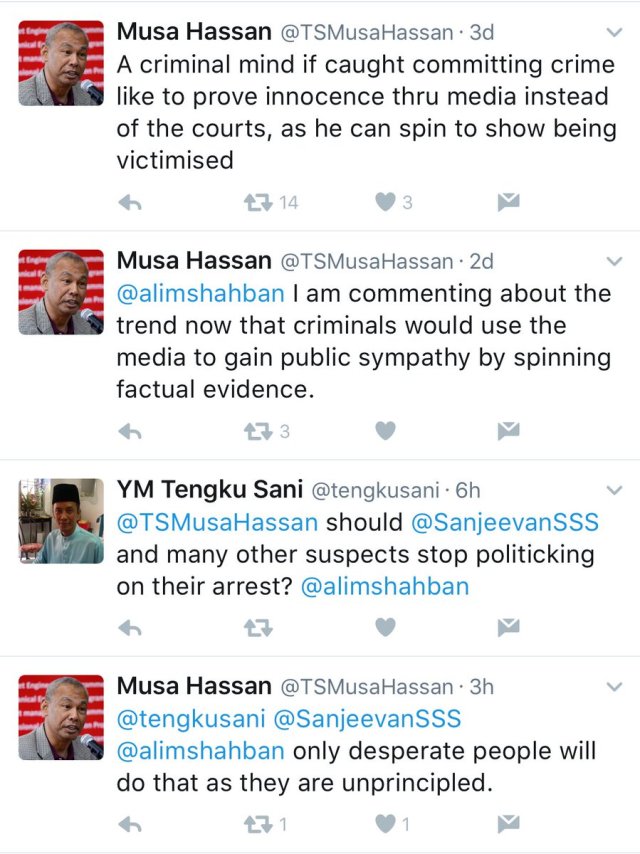Like the tweet with 3 likes
The height and width of the screenshot is (854, 640).
pos(385,202)
